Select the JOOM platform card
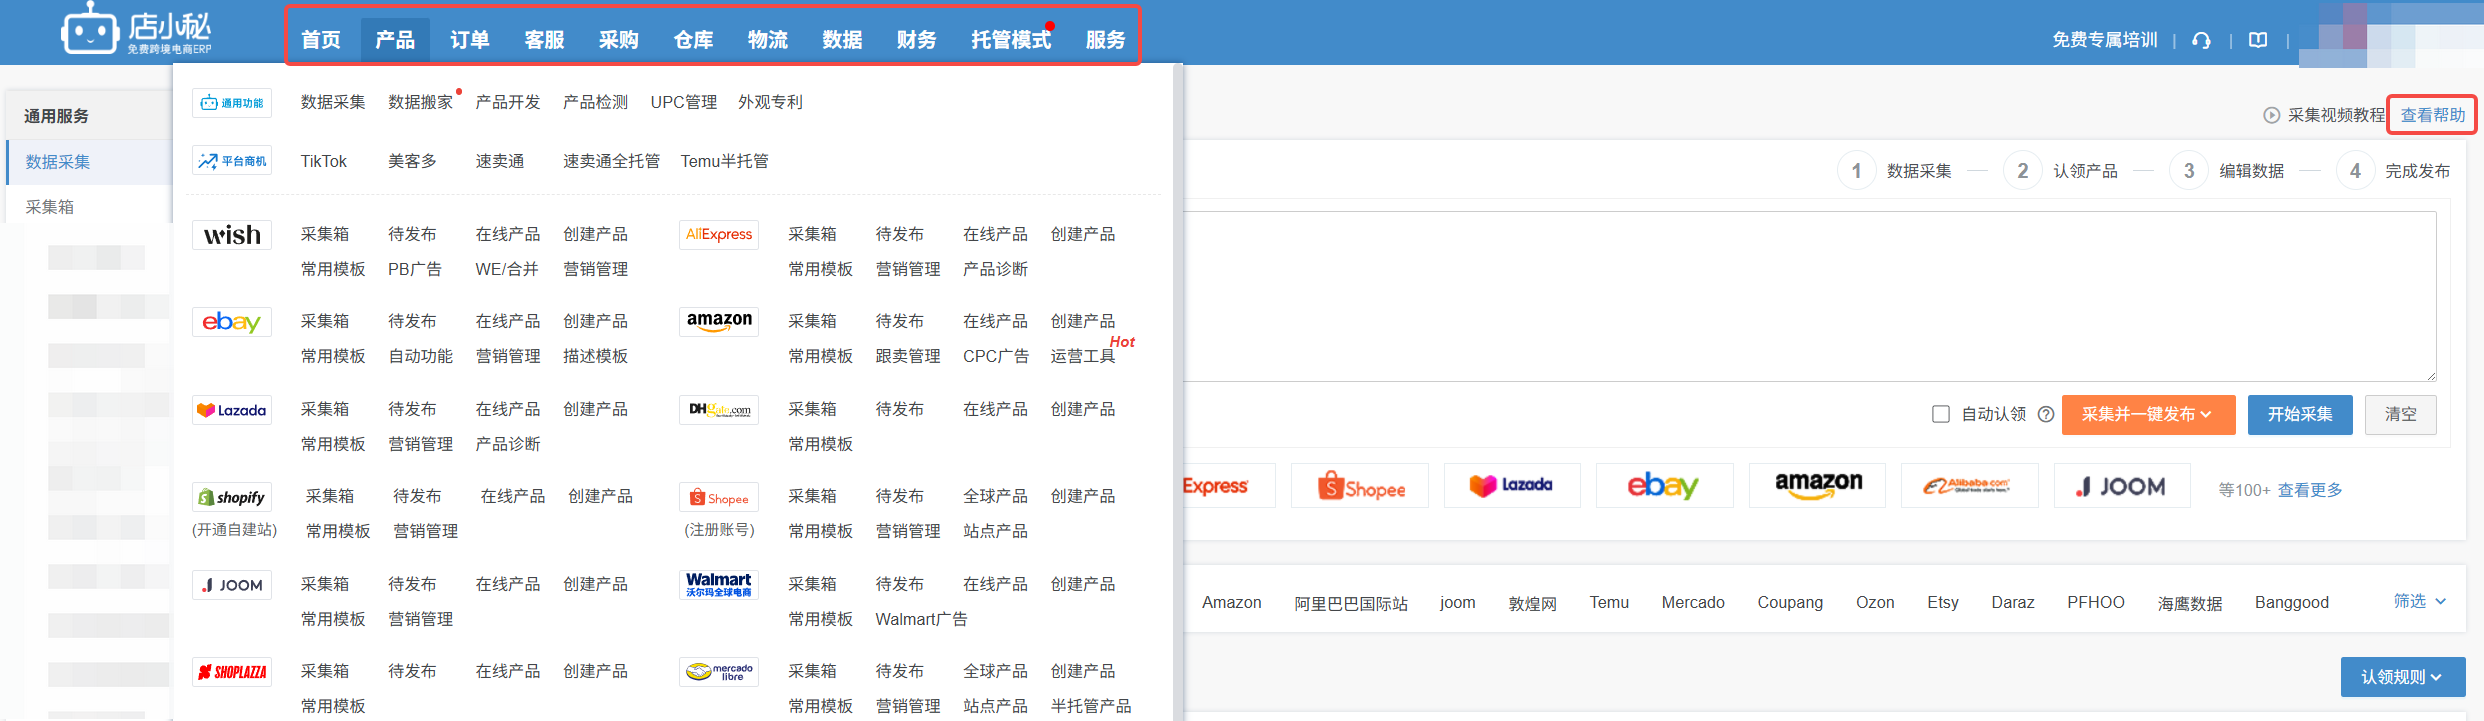Image resolution: width=2484 pixels, height=721 pixels. pos(2122,486)
